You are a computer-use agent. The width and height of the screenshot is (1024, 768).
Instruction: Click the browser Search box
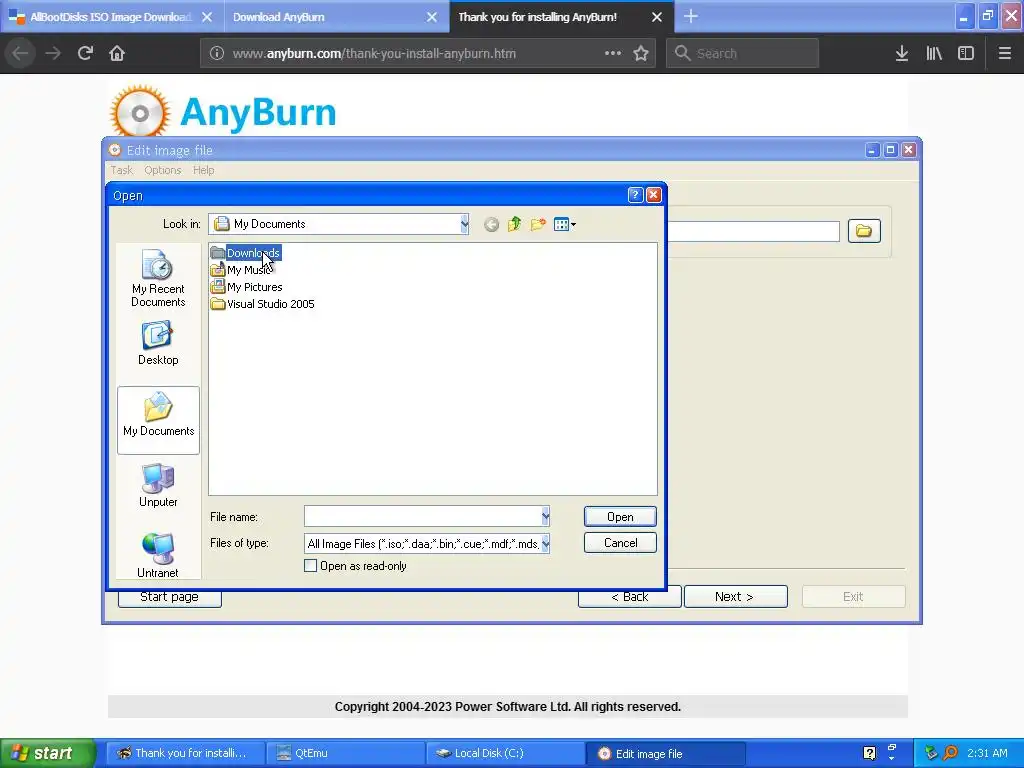tap(743, 53)
